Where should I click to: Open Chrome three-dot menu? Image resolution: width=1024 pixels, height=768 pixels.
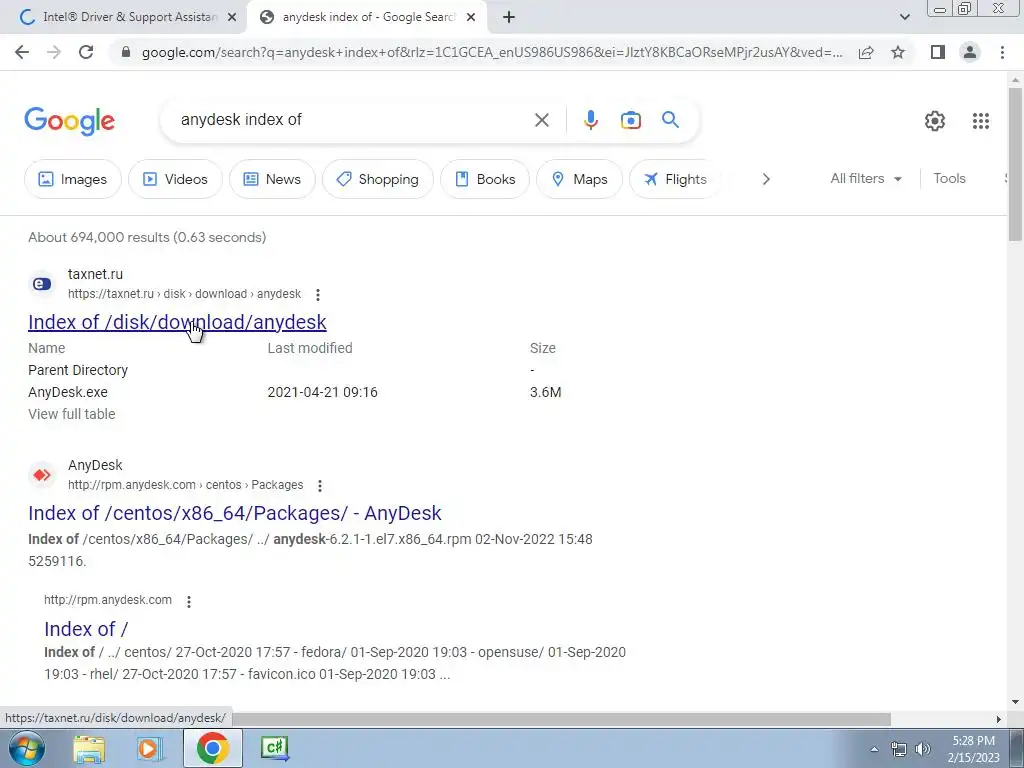tap(1002, 52)
